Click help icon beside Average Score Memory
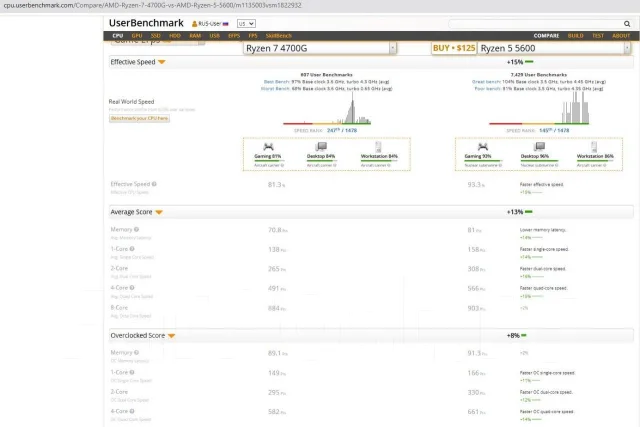Viewport: 640px width, 427px height. (x=136, y=229)
